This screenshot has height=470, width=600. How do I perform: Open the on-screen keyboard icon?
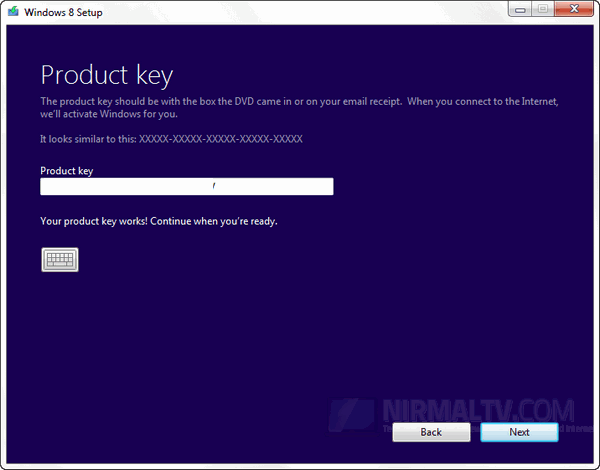(60, 259)
